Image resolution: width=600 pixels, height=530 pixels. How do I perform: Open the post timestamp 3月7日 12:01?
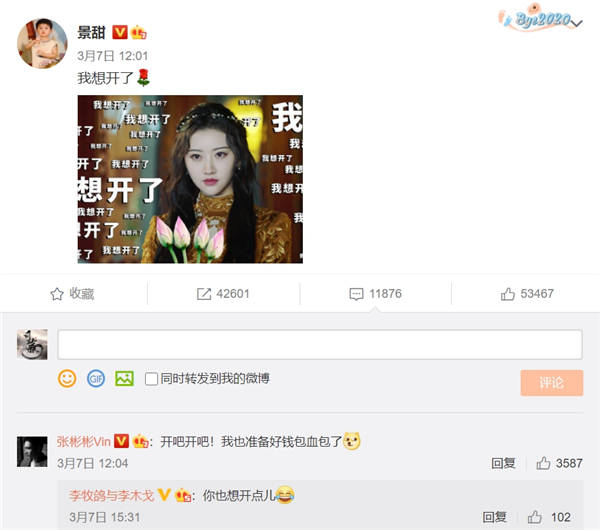click(112, 56)
